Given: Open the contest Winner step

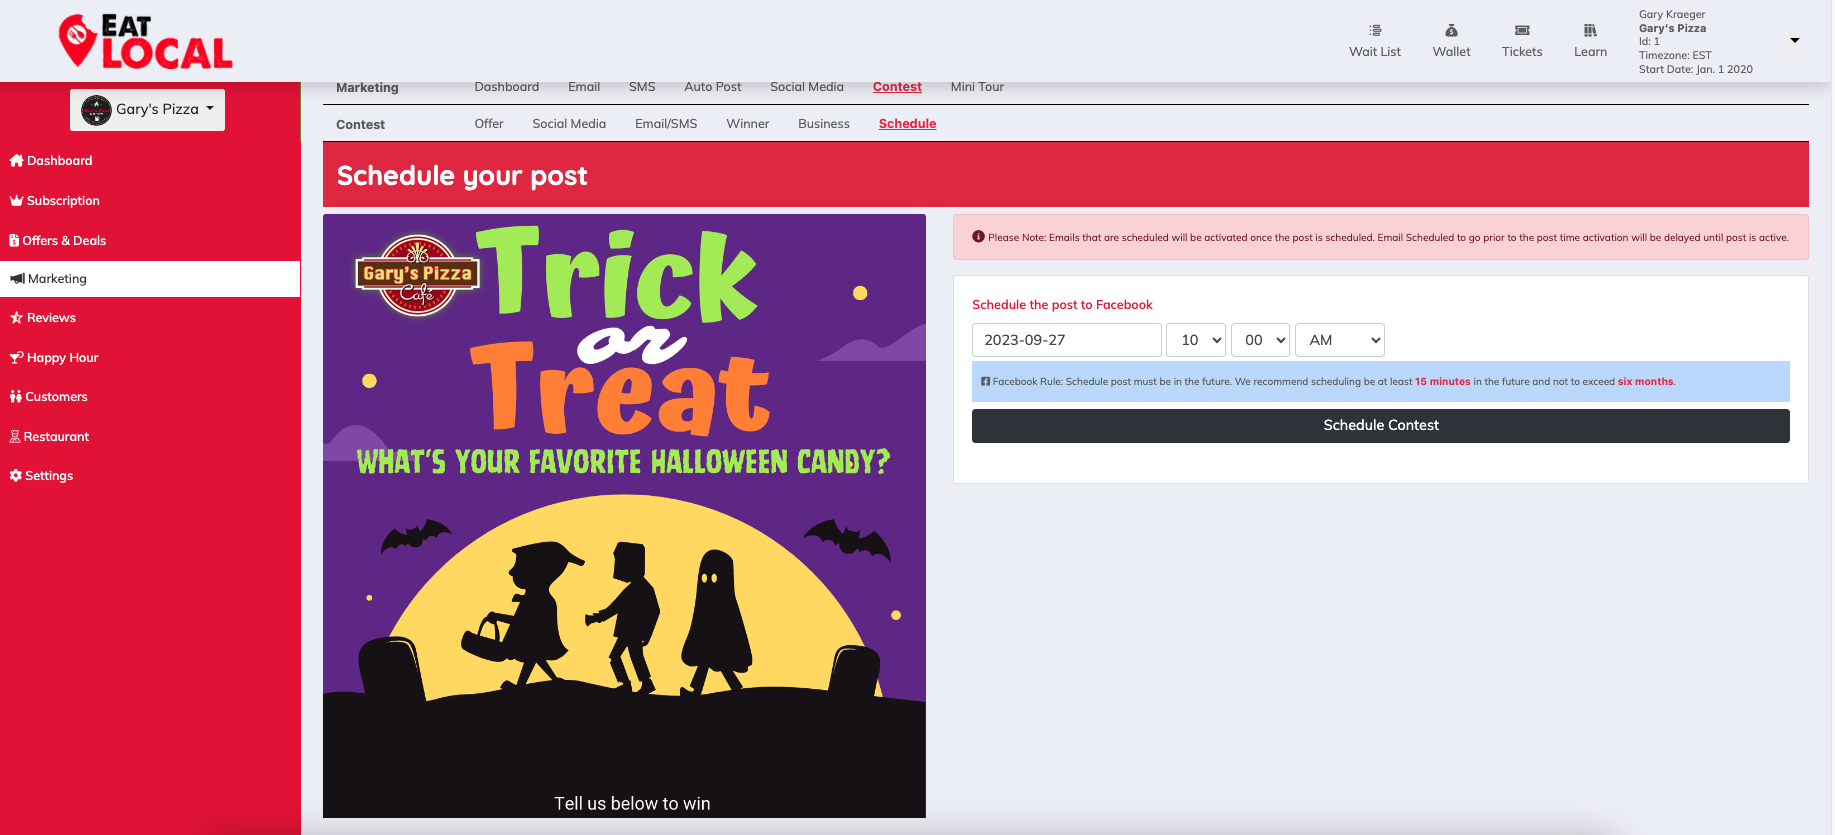Looking at the screenshot, I should click(748, 124).
